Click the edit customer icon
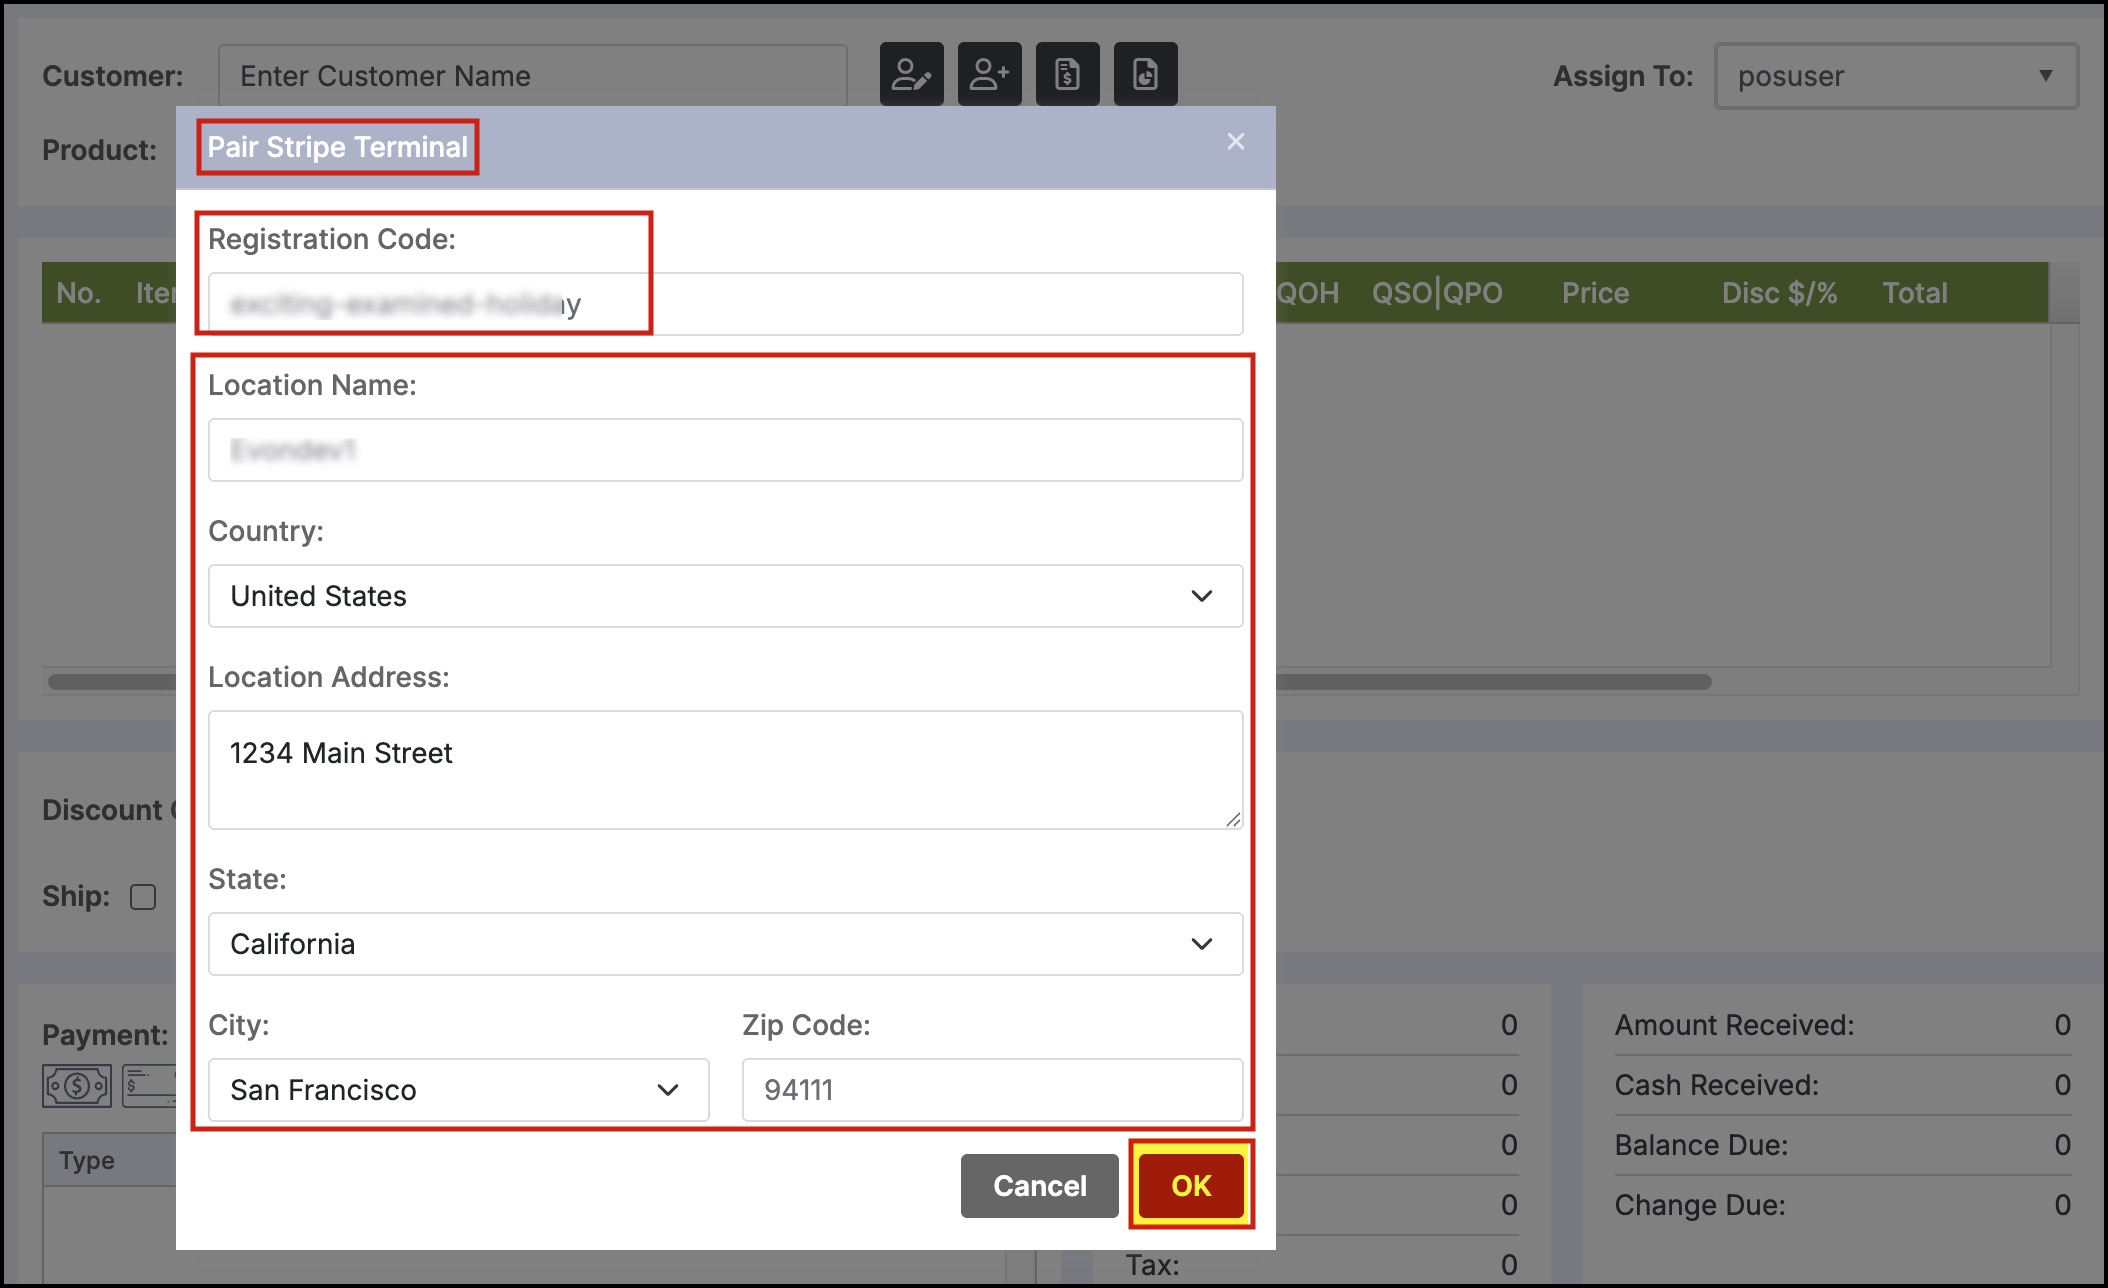The width and height of the screenshot is (2108, 1288). coord(911,74)
